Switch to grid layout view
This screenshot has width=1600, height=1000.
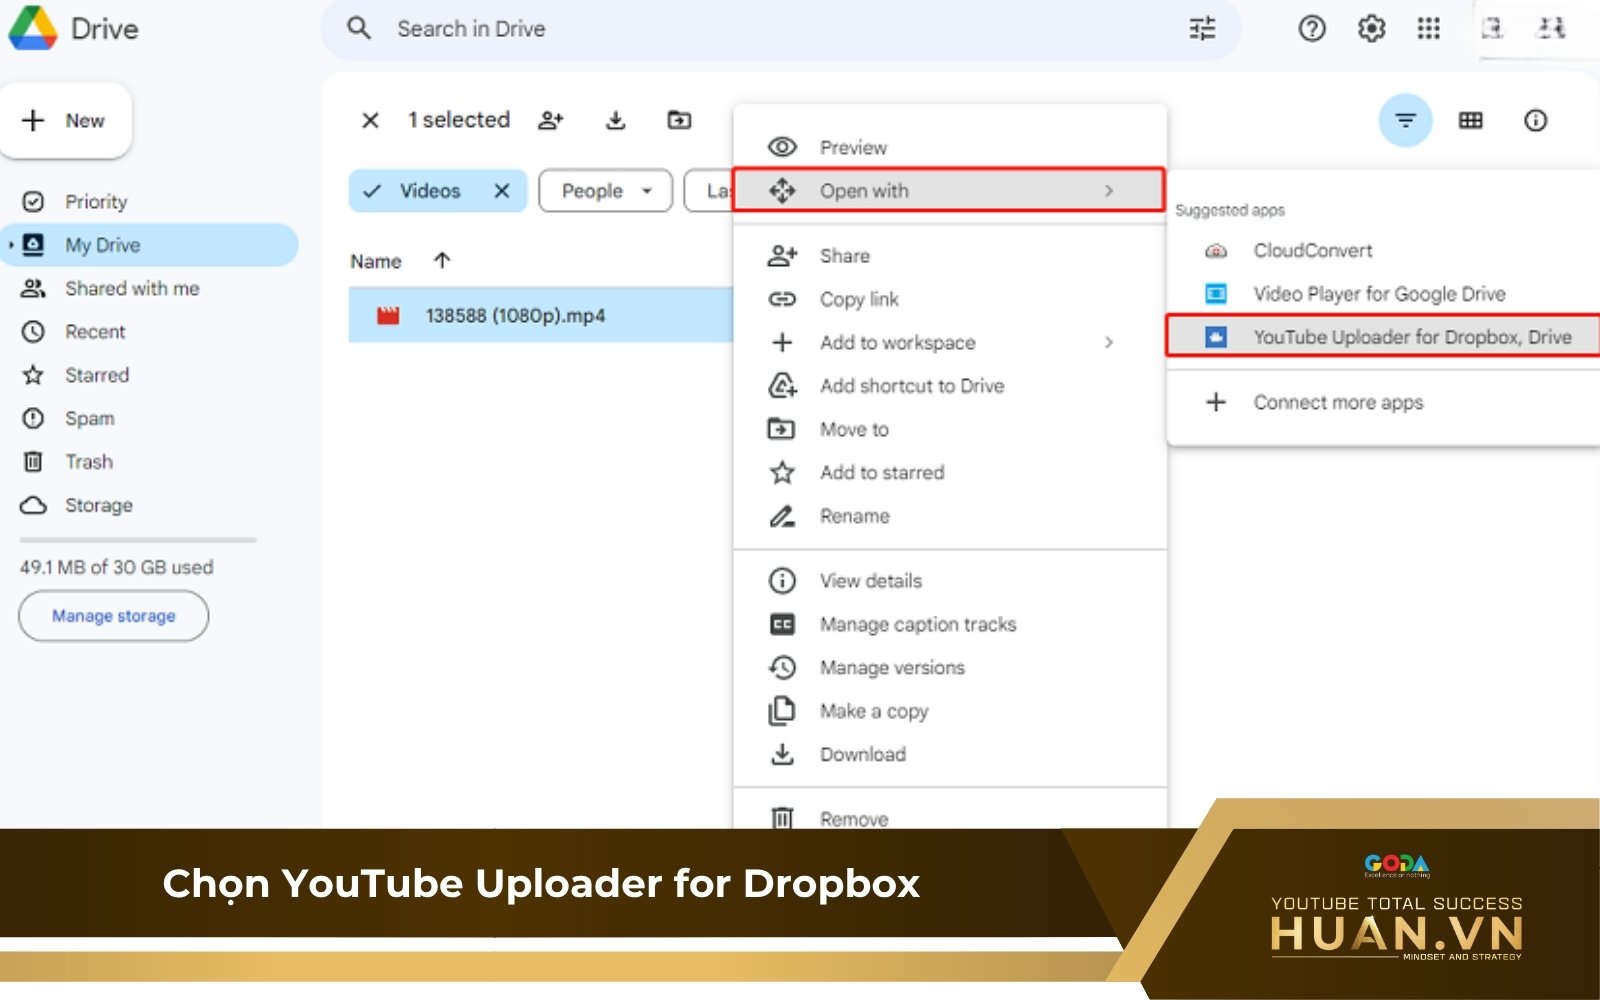1470,121
